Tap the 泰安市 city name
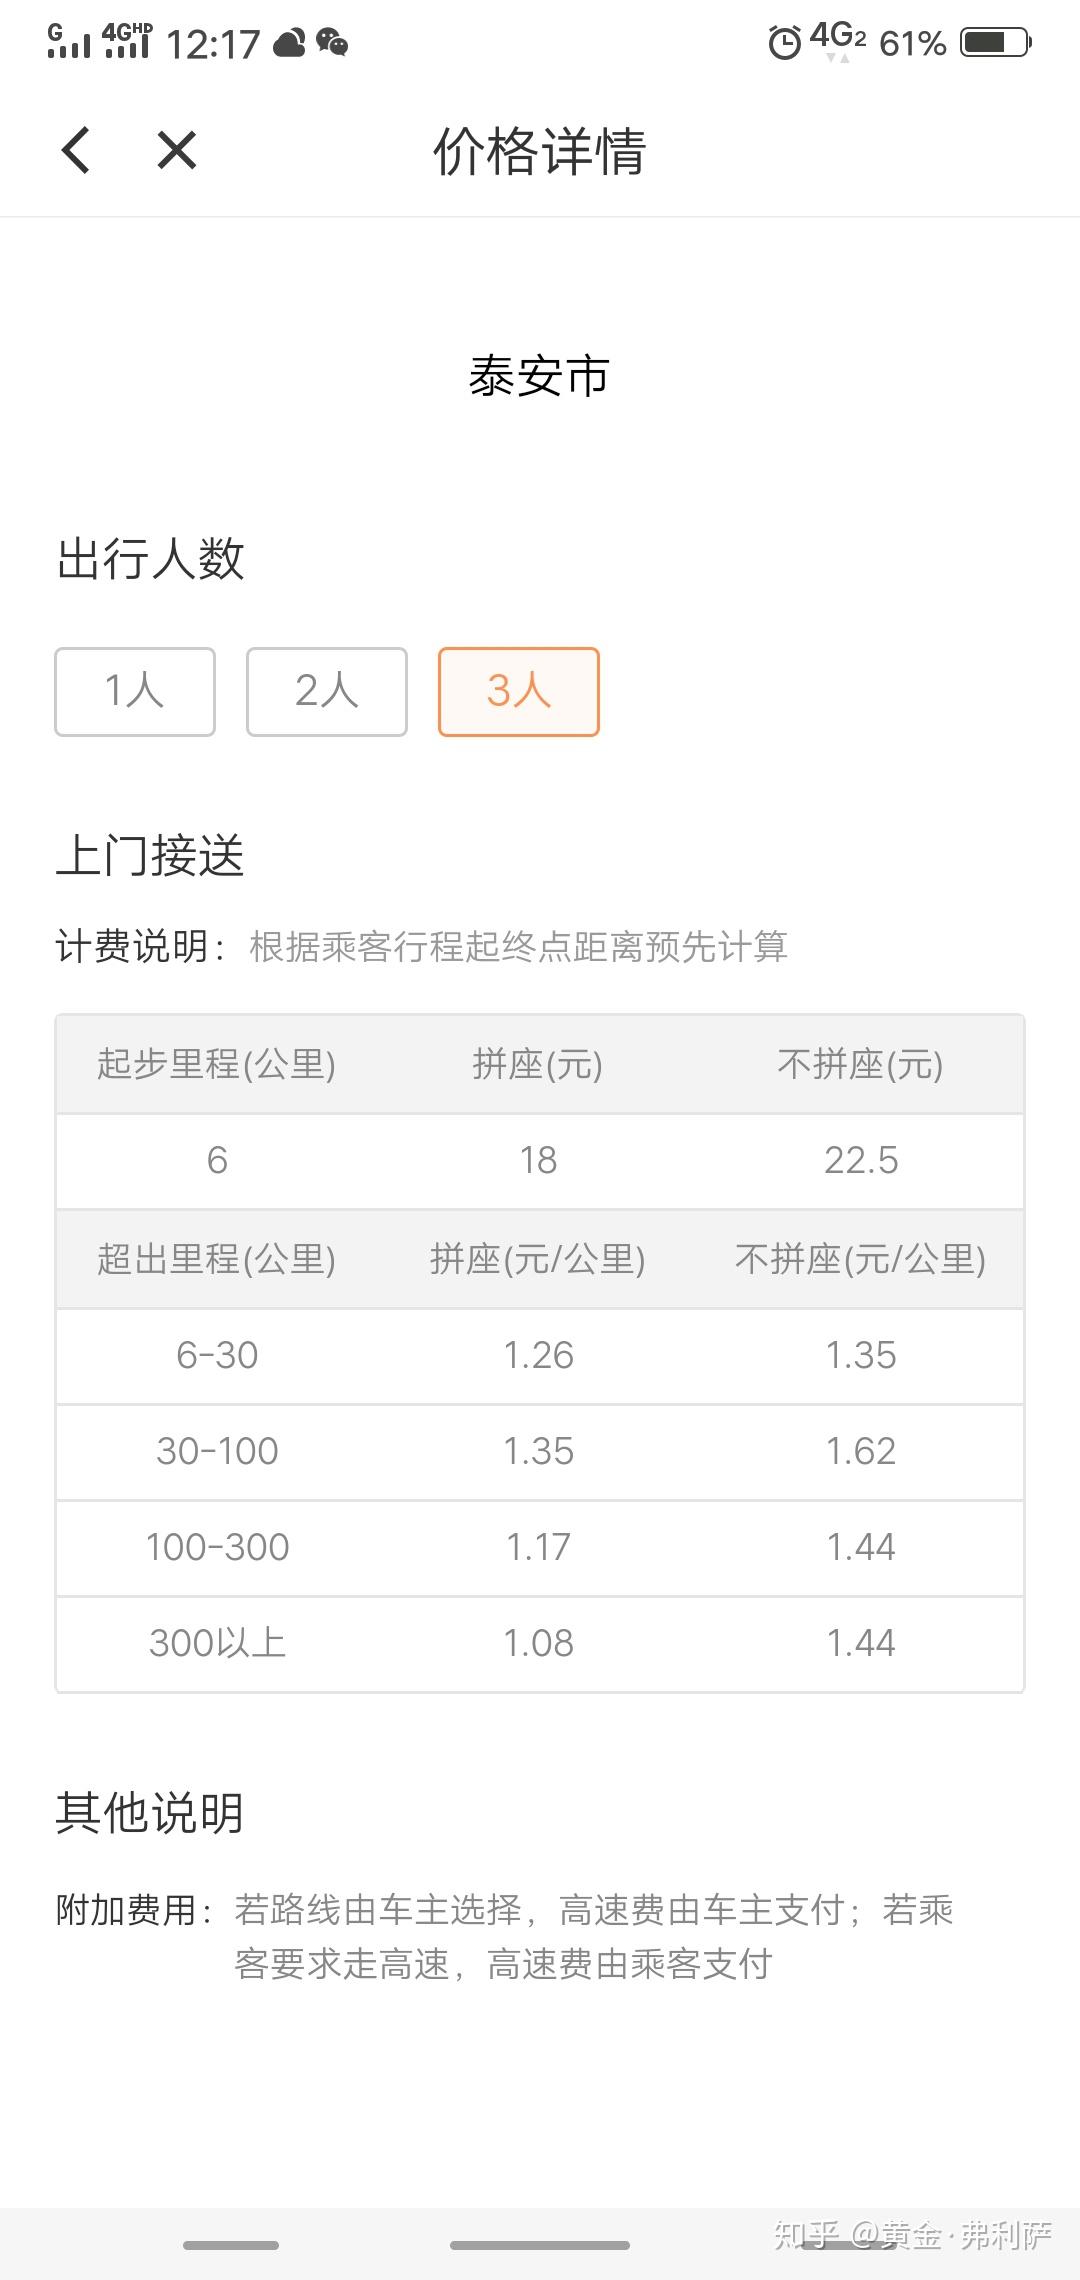This screenshot has width=1080, height=2280. click(539, 377)
